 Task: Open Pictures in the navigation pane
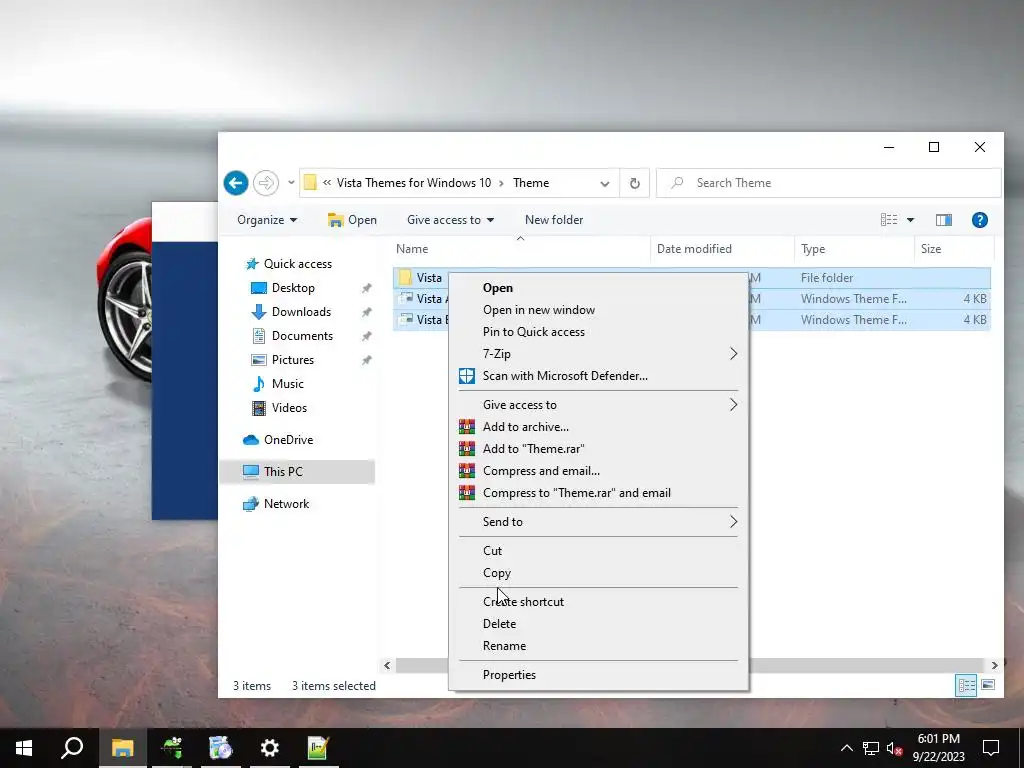293,360
